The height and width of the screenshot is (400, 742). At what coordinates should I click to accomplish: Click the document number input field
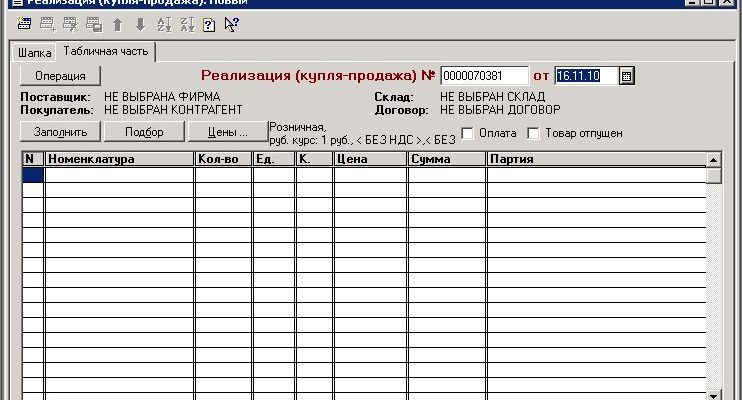(484, 76)
